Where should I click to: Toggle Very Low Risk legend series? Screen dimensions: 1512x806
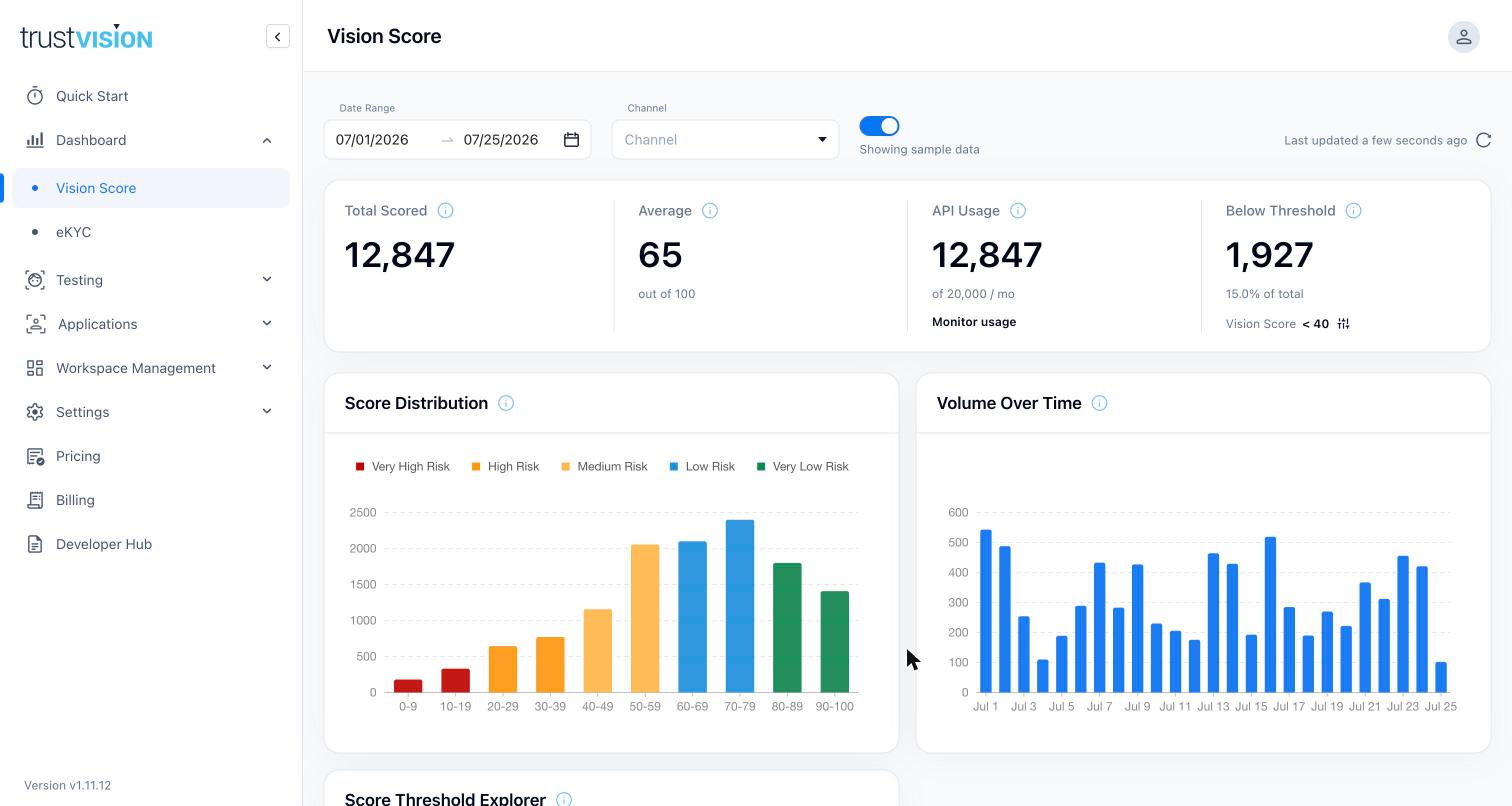pyautogui.click(x=802, y=467)
